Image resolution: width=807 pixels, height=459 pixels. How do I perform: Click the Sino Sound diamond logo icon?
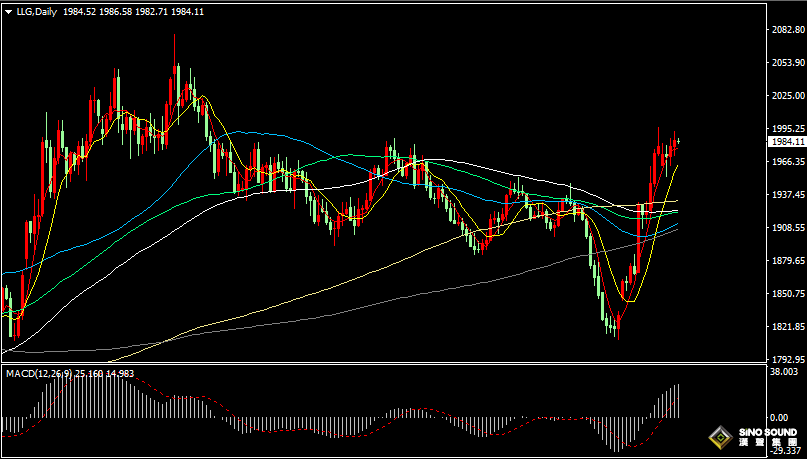coord(719,437)
